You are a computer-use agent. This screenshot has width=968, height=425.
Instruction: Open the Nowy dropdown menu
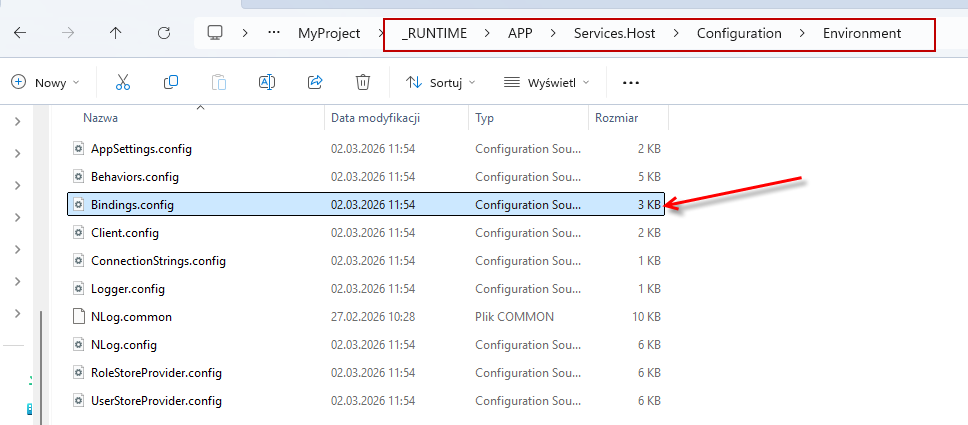coord(46,82)
